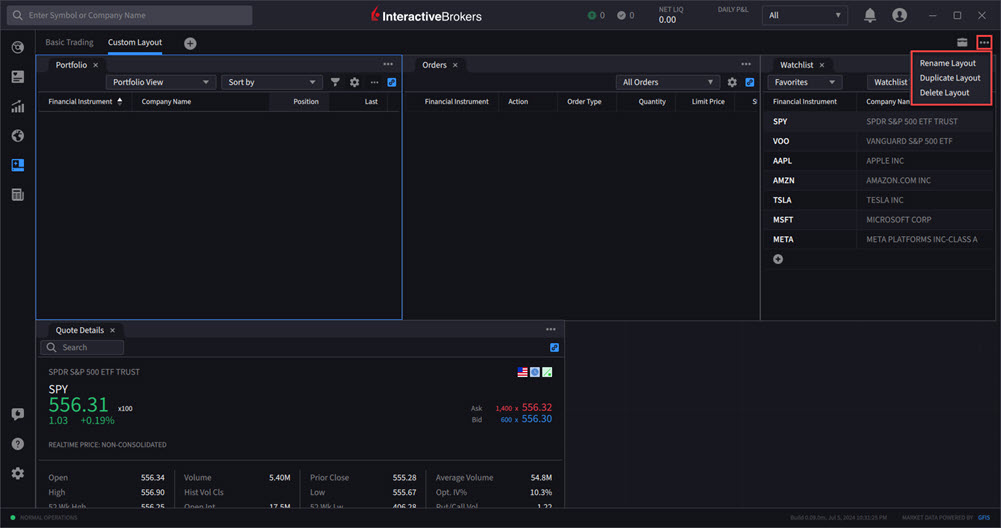Click the Portfolio toolbar more-options dots

click(x=374, y=82)
